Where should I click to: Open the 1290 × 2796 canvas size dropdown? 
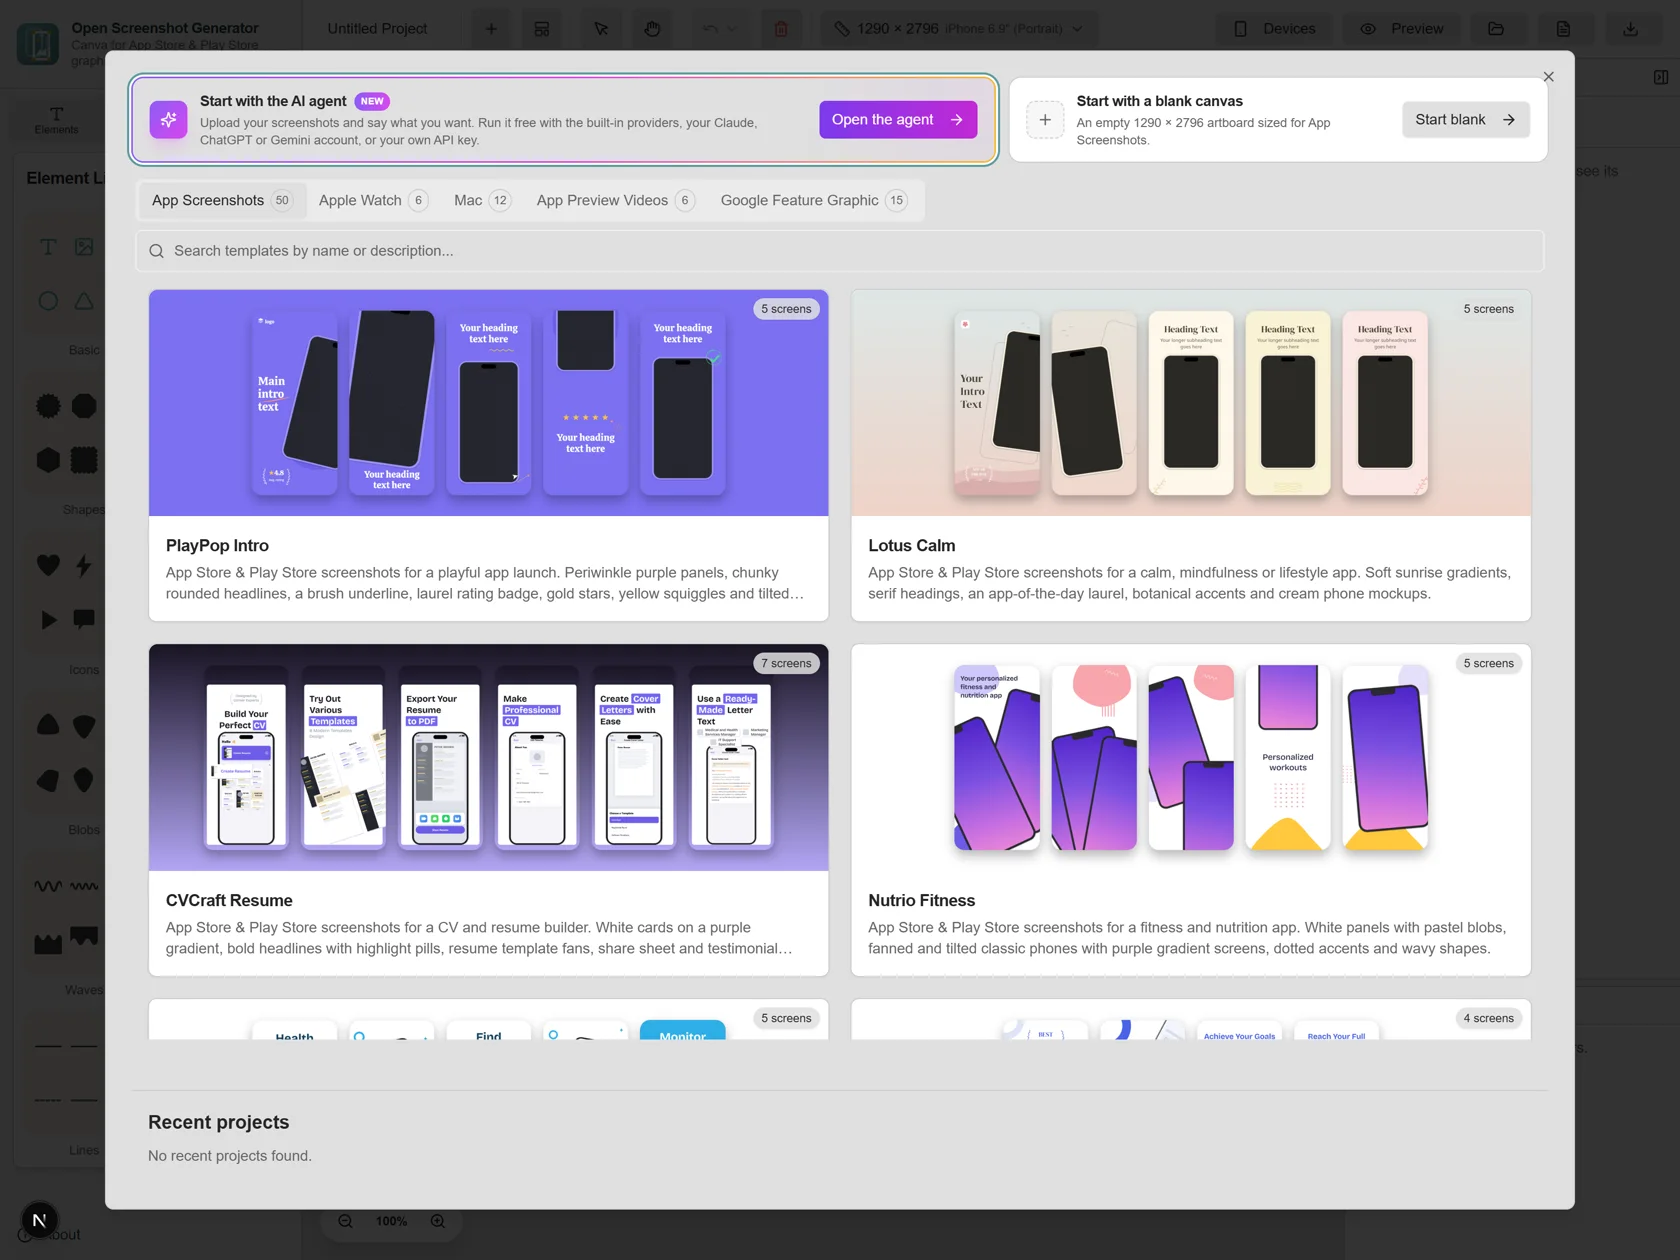[x=958, y=29]
